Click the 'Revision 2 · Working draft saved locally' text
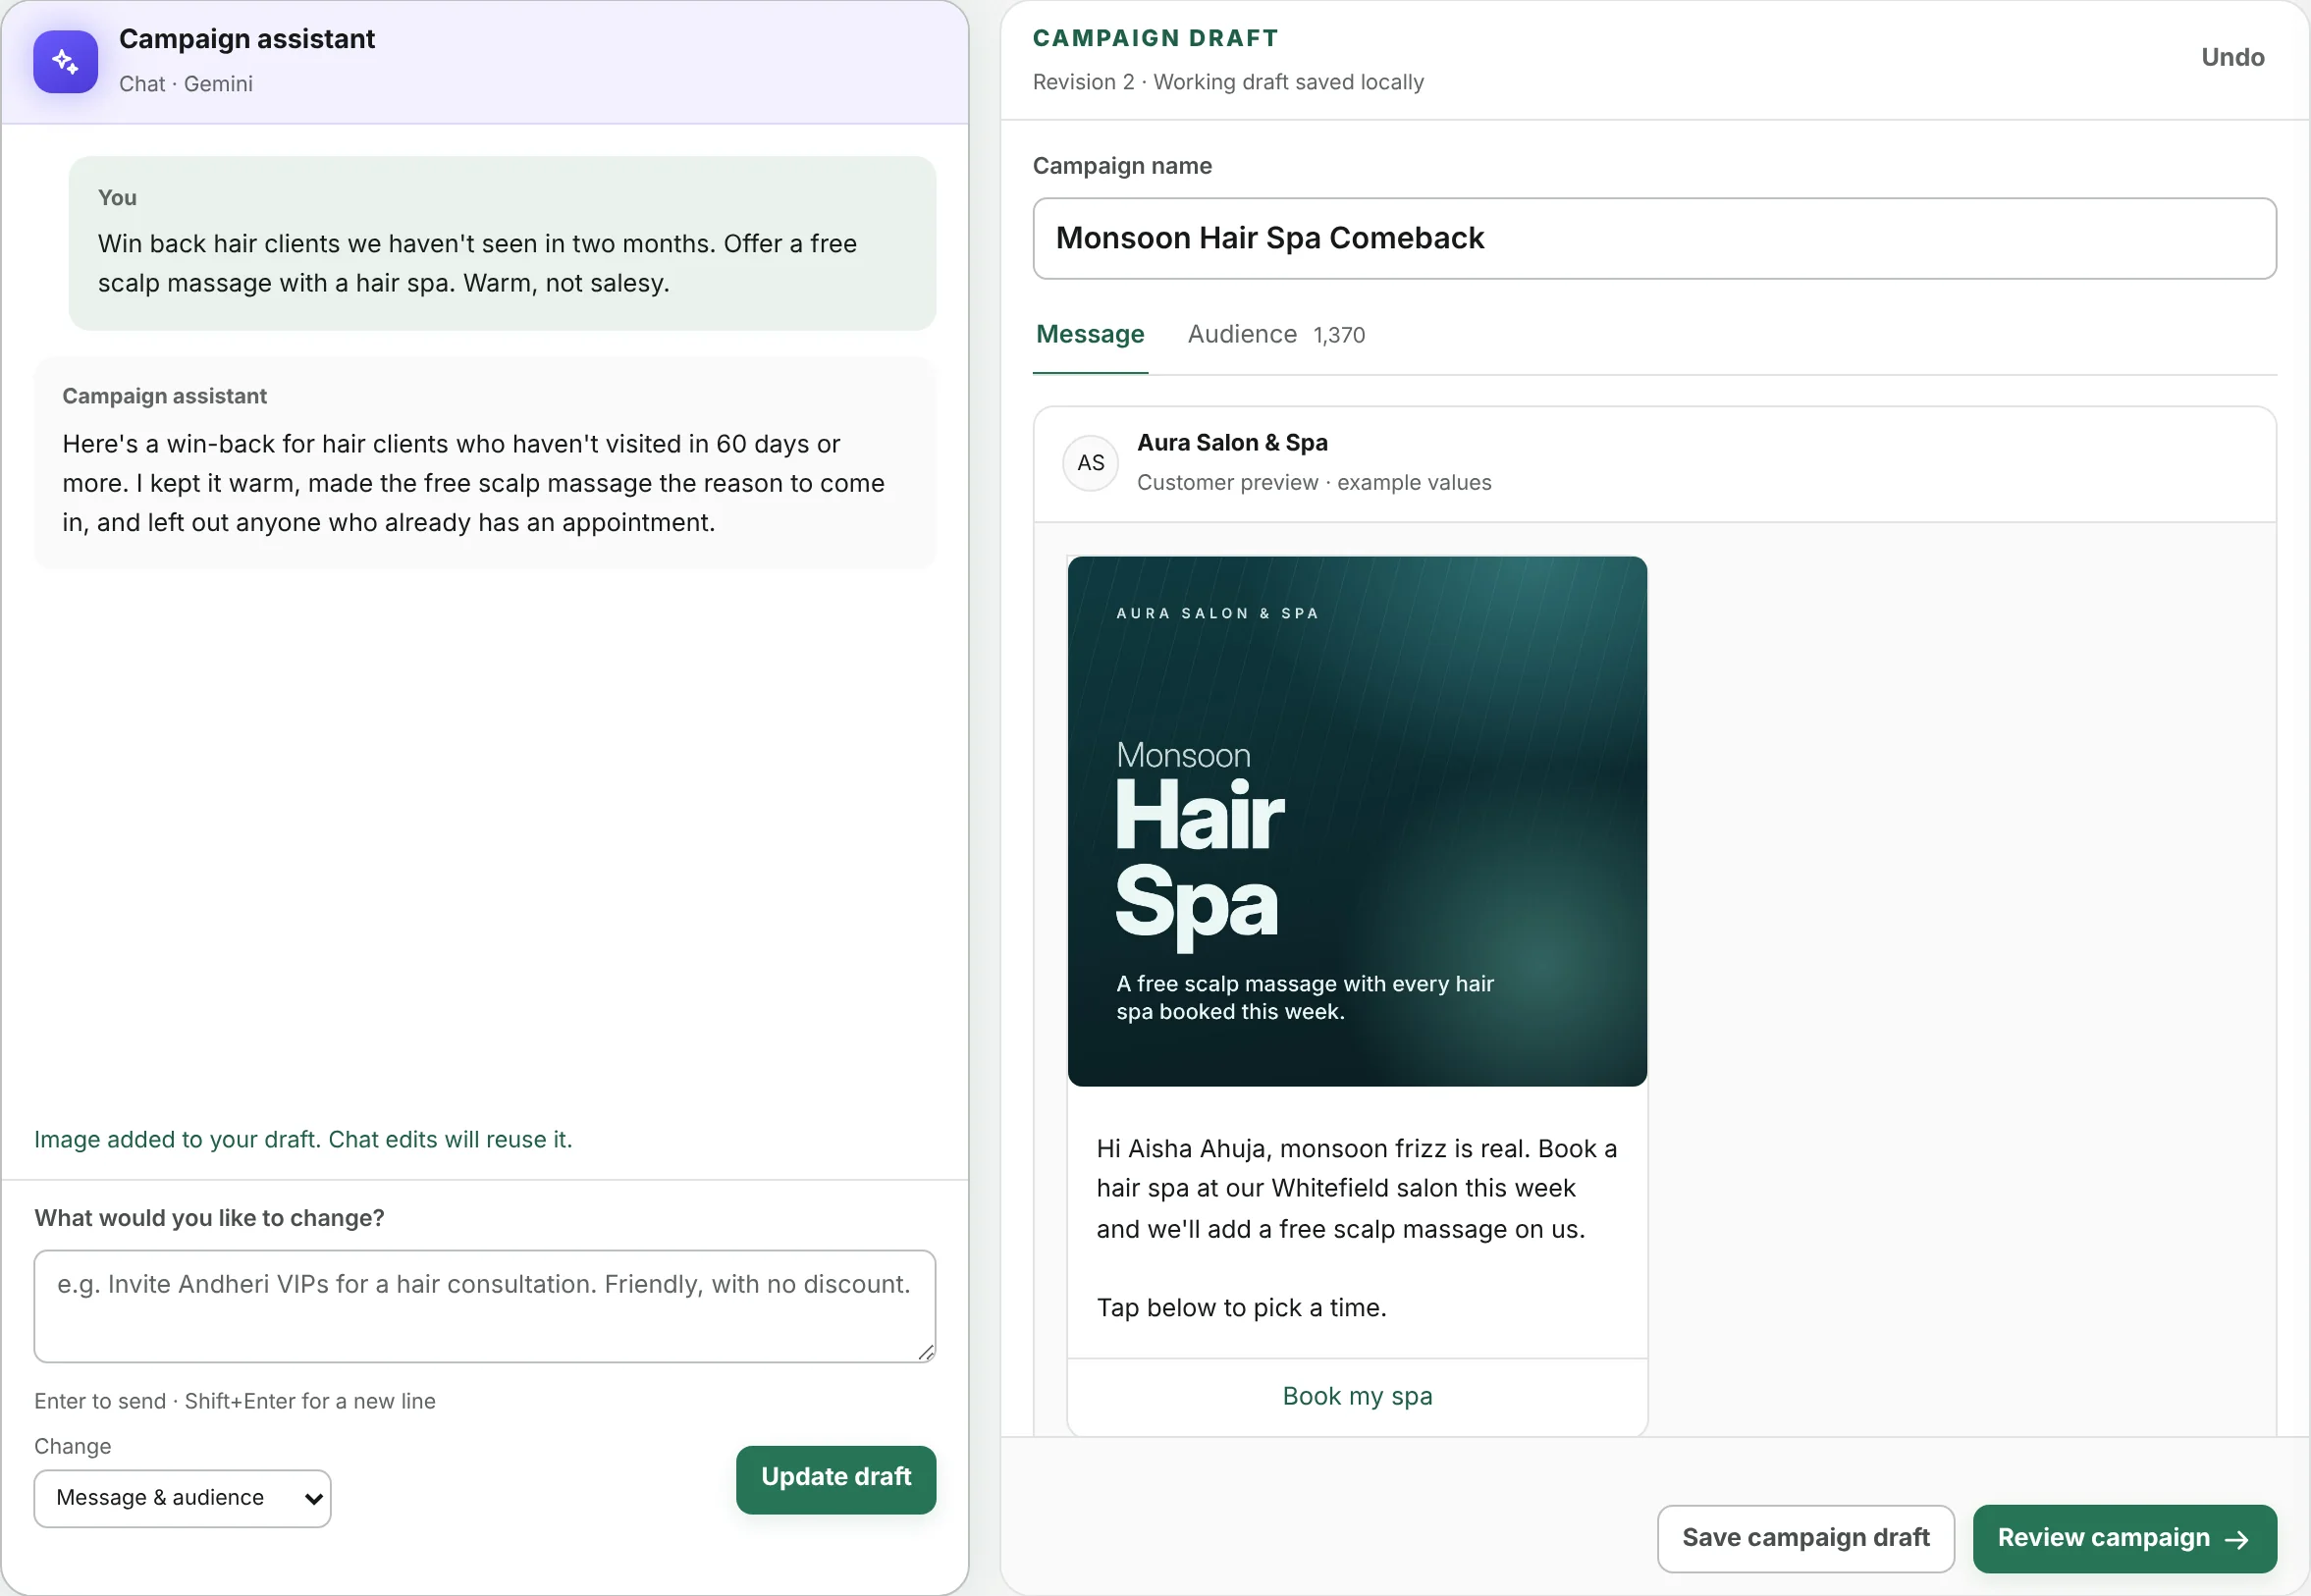This screenshot has height=1596, width=2311. click(1227, 82)
